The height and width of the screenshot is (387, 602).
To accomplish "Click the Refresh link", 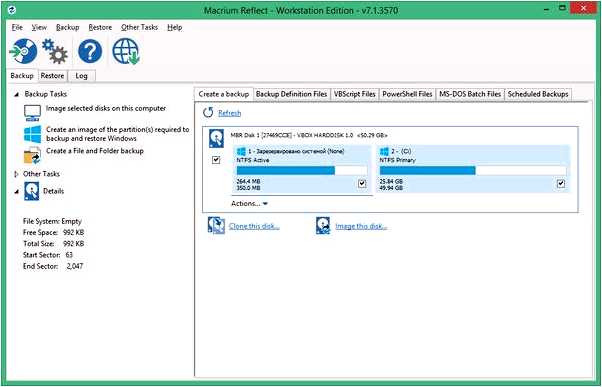I will (230, 113).
